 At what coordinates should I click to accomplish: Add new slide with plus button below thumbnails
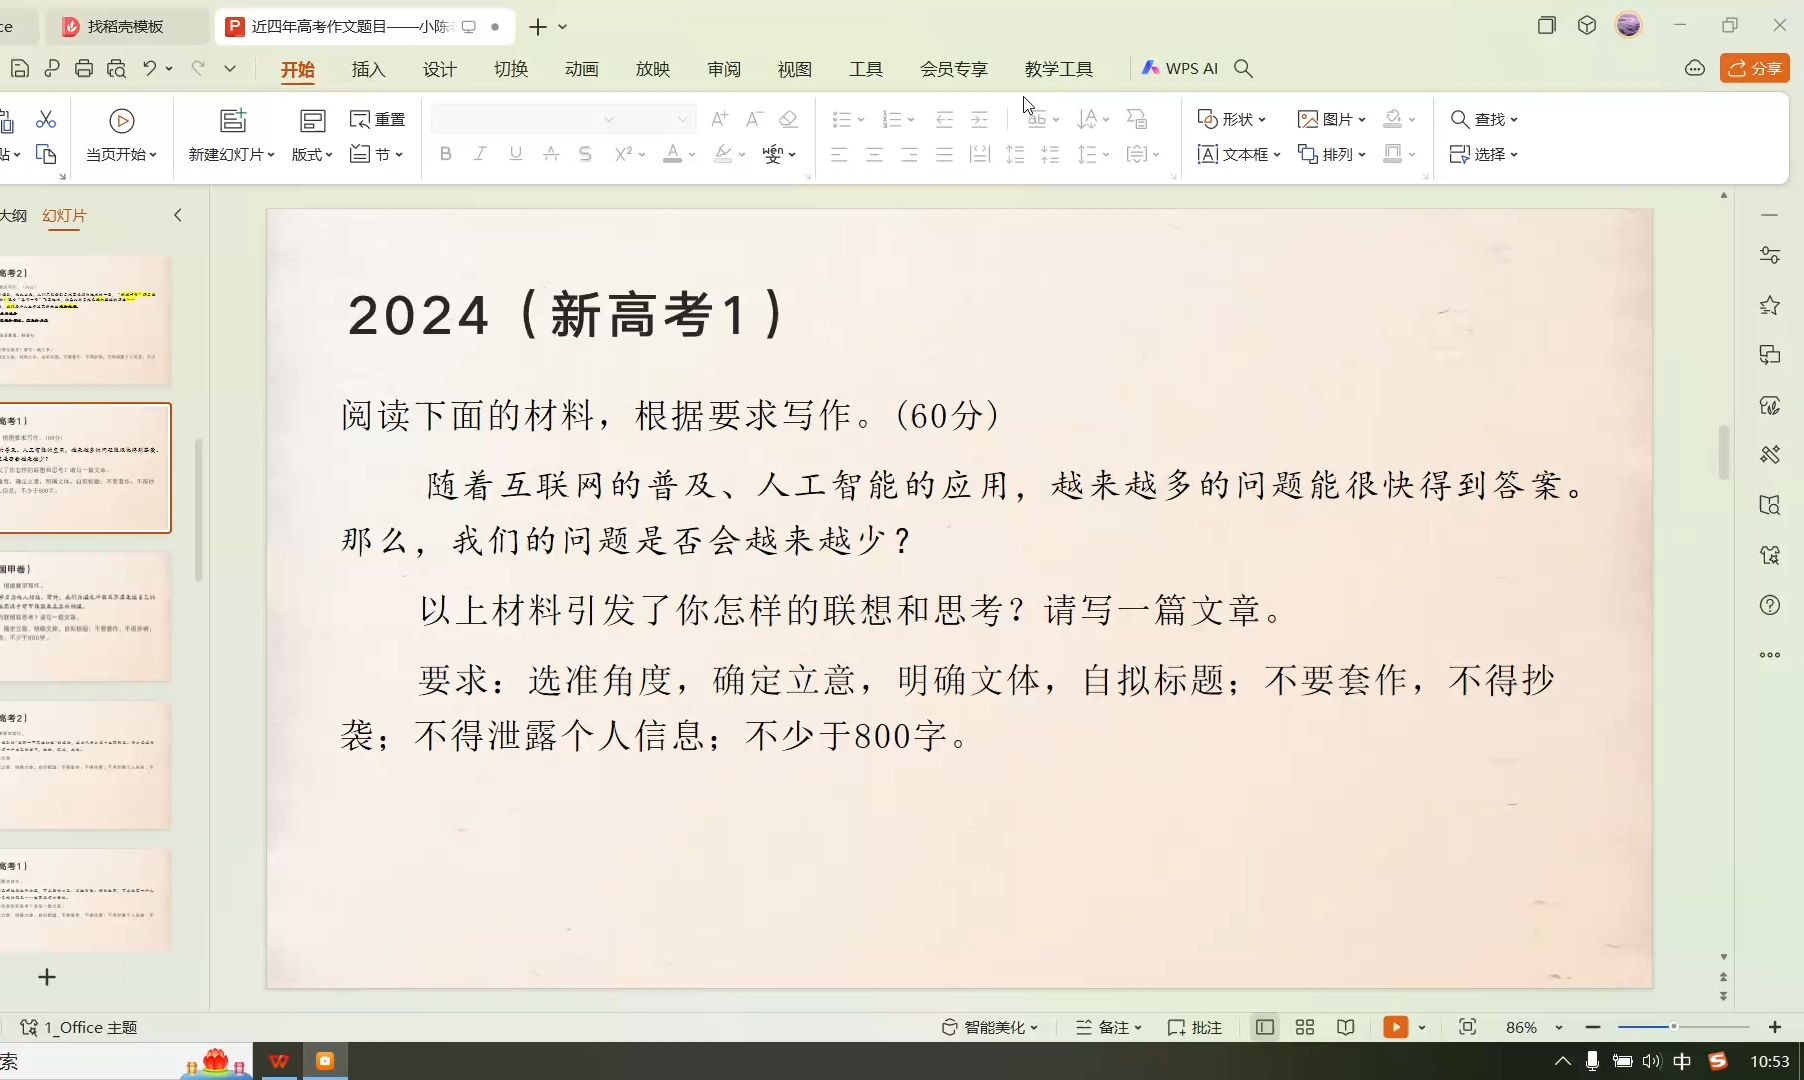pos(47,977)
